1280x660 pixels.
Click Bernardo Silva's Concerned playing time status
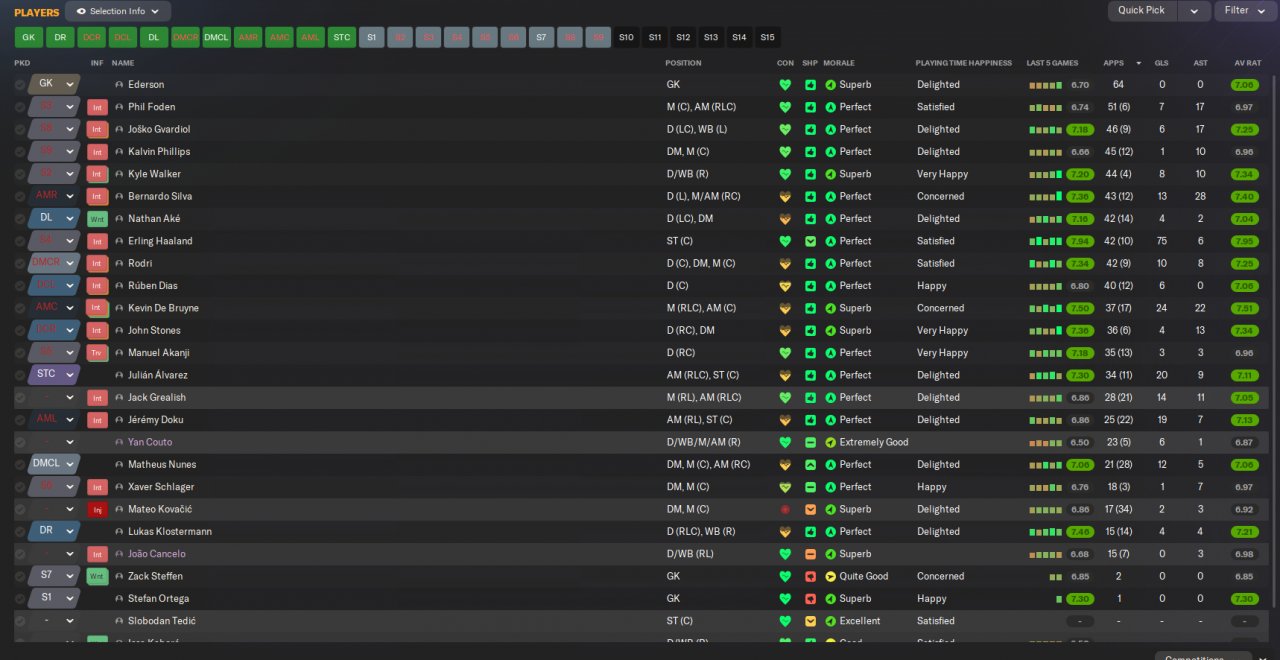[x=940, y=197]
